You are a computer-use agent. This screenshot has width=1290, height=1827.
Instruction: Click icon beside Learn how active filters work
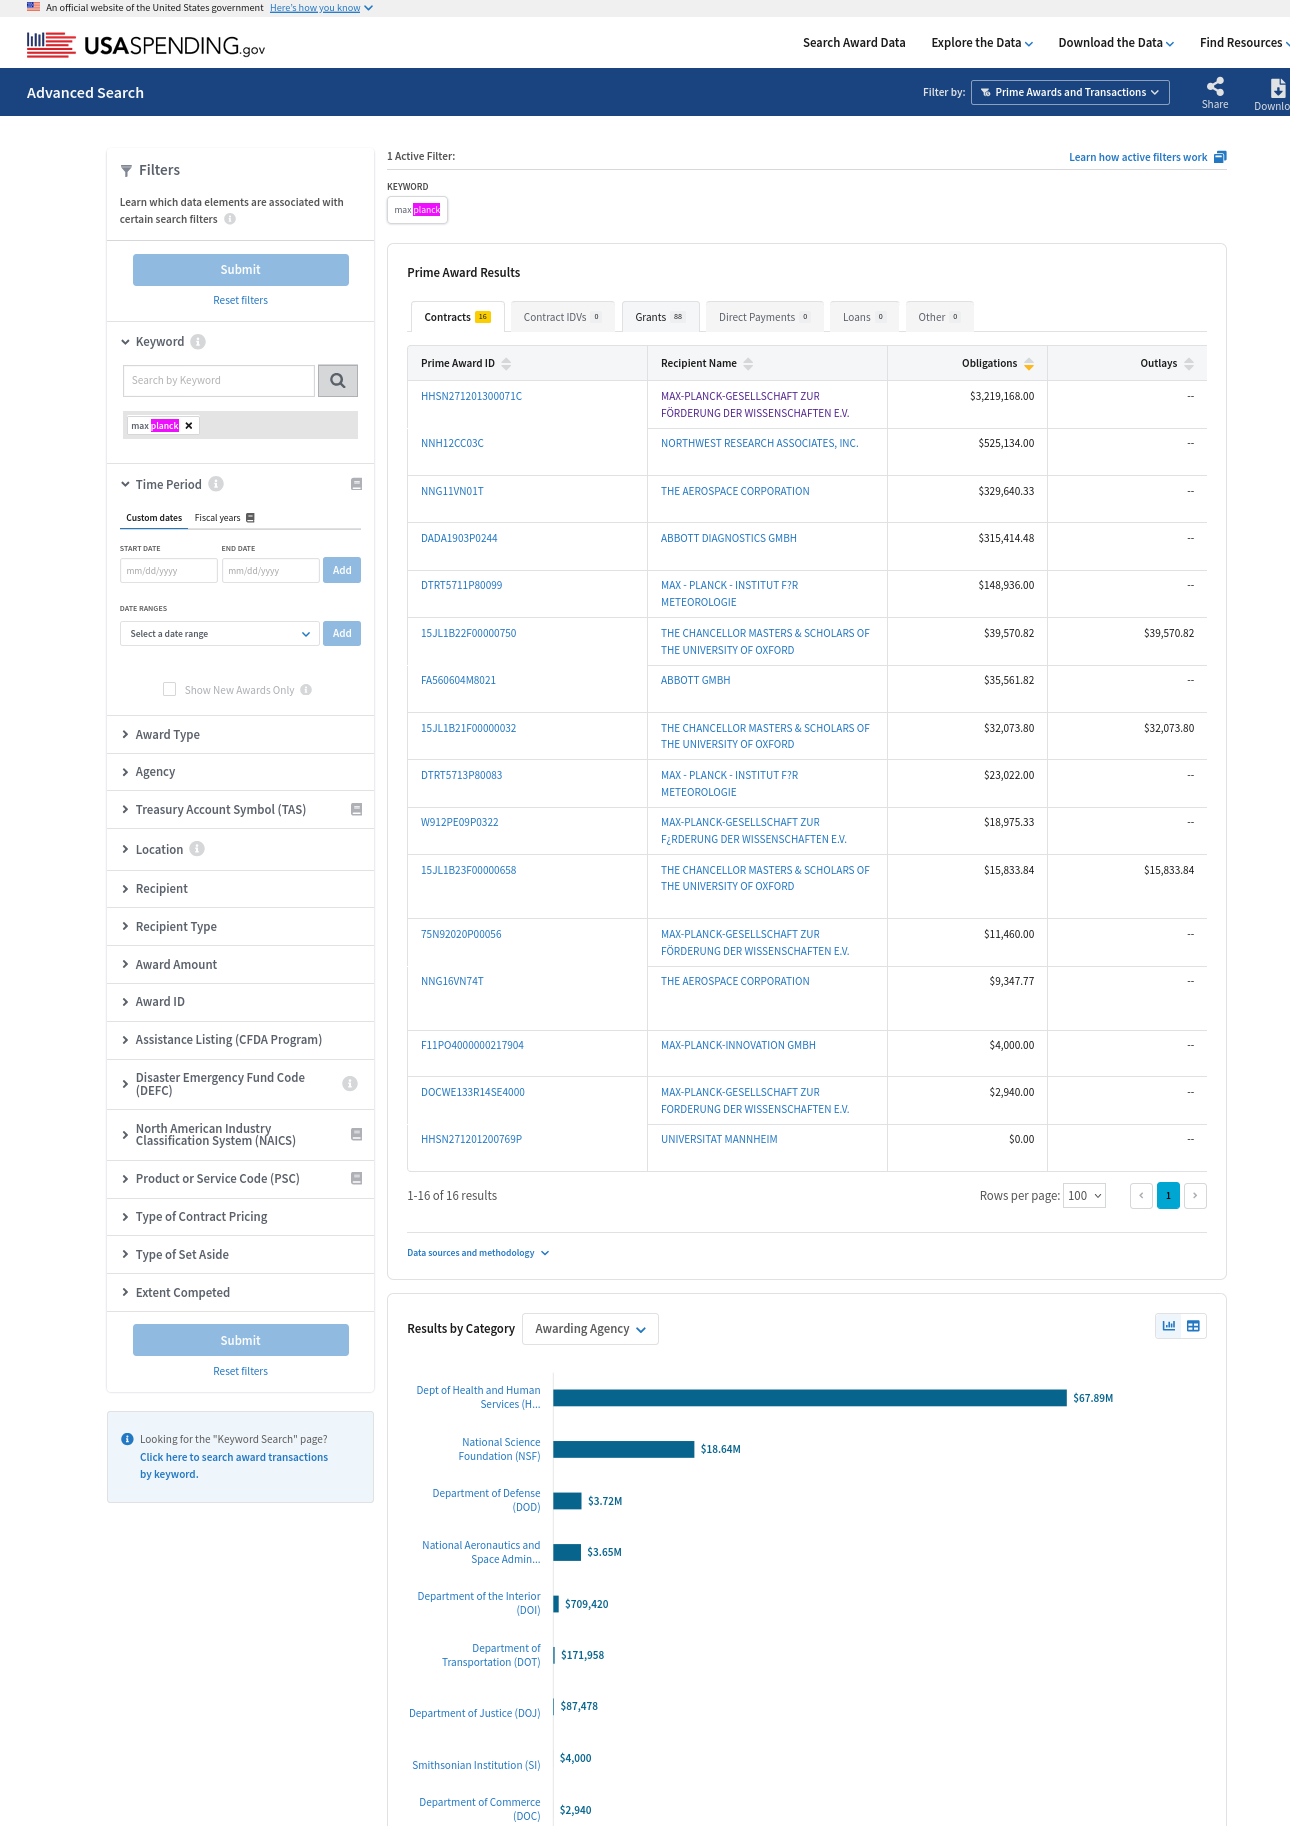tap(1220, 157)
